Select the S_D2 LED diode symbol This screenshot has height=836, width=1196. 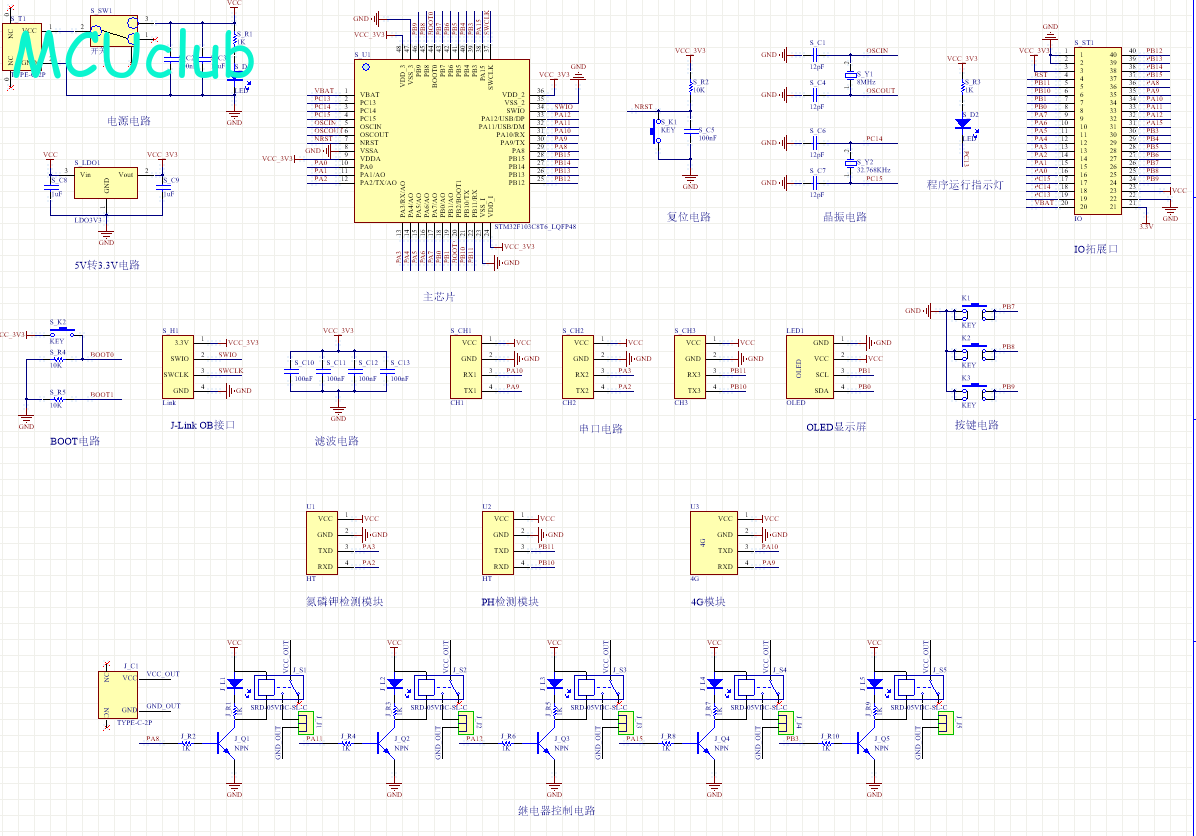point(964,124)
